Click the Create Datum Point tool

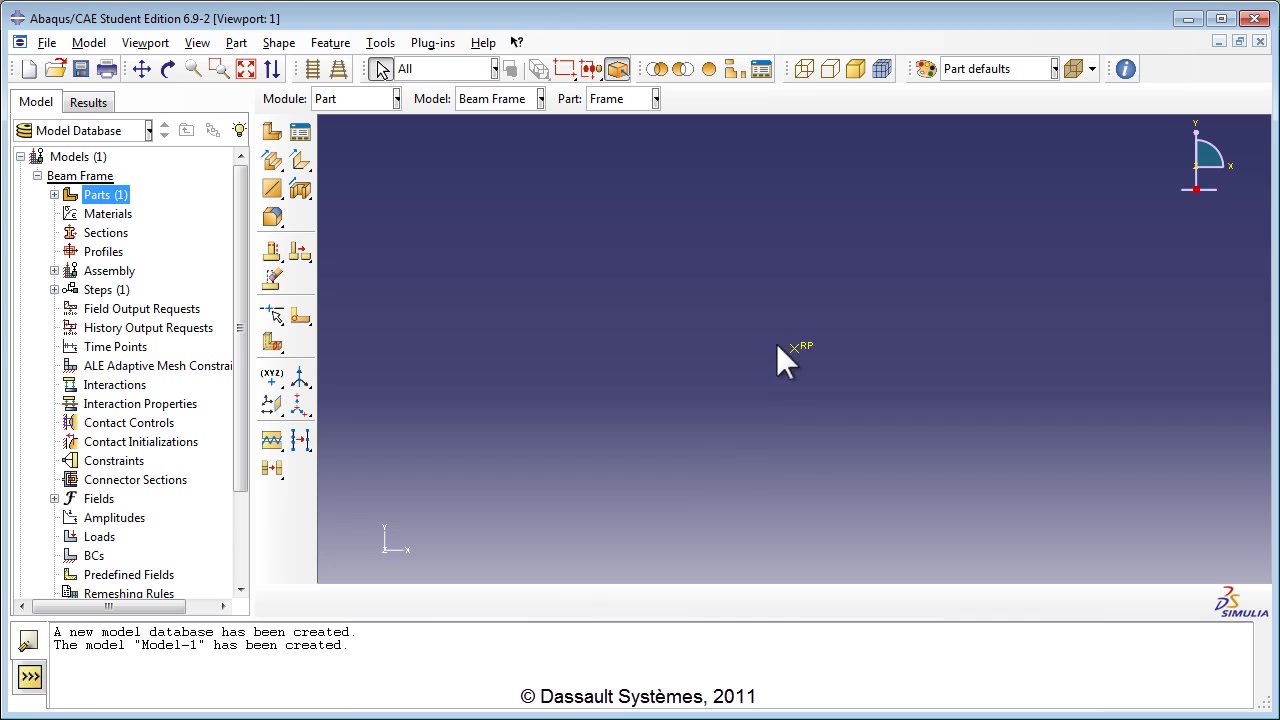coord(272,377)
